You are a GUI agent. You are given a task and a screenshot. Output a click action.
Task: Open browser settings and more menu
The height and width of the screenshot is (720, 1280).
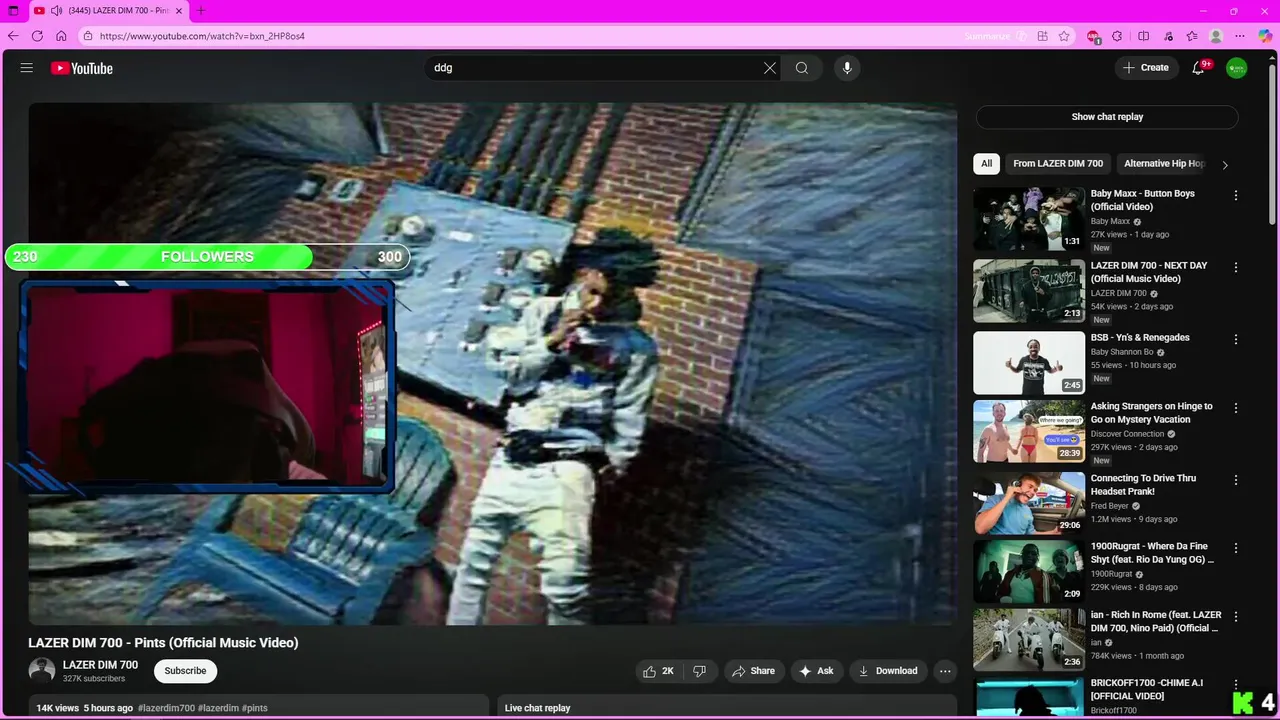pos(1240,36)
